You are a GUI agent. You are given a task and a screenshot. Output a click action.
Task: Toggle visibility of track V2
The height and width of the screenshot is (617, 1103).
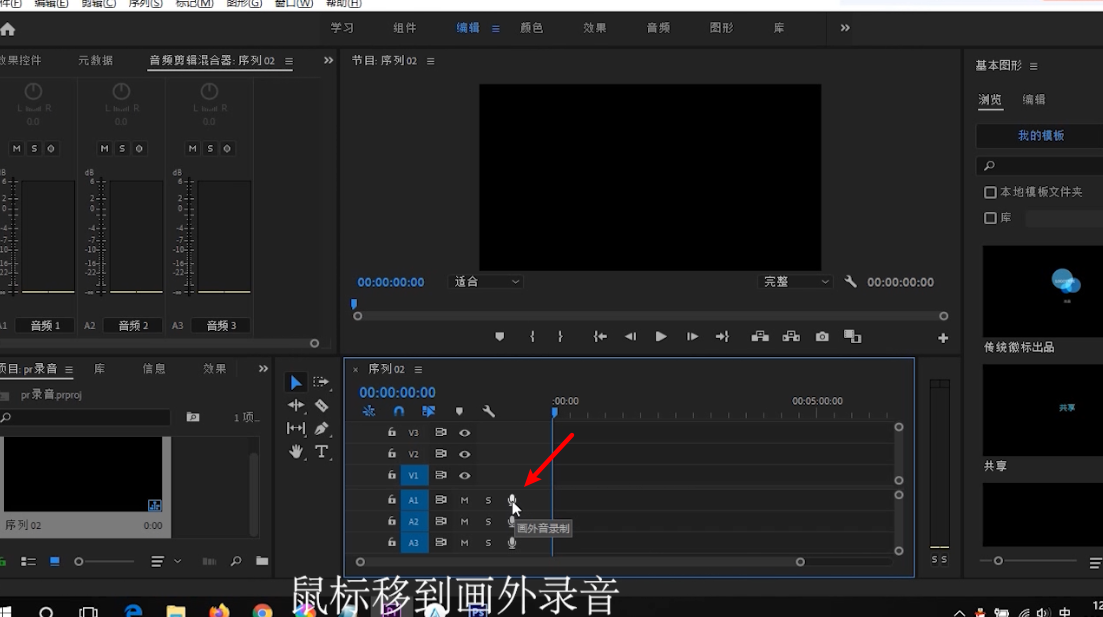coord(464,453)
